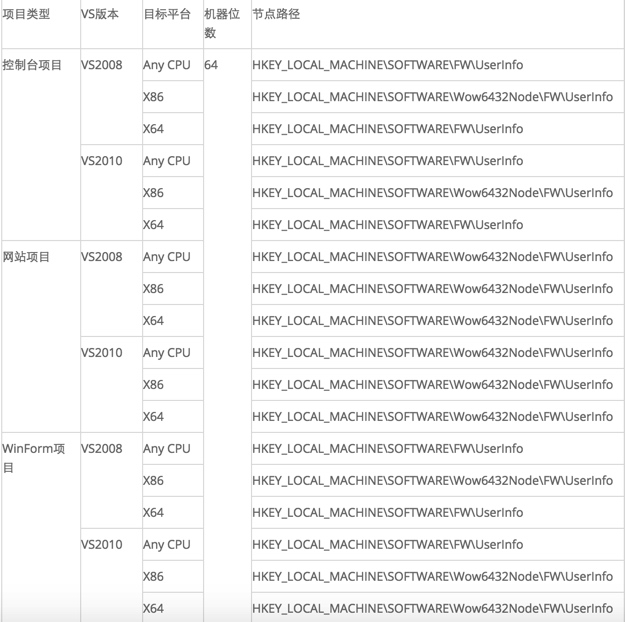Image resolution: width=625 pixels, height=622 pixels.
Task: Click Any CPU for WinForm项目 VS2010
Action: [x=173, y=544]
